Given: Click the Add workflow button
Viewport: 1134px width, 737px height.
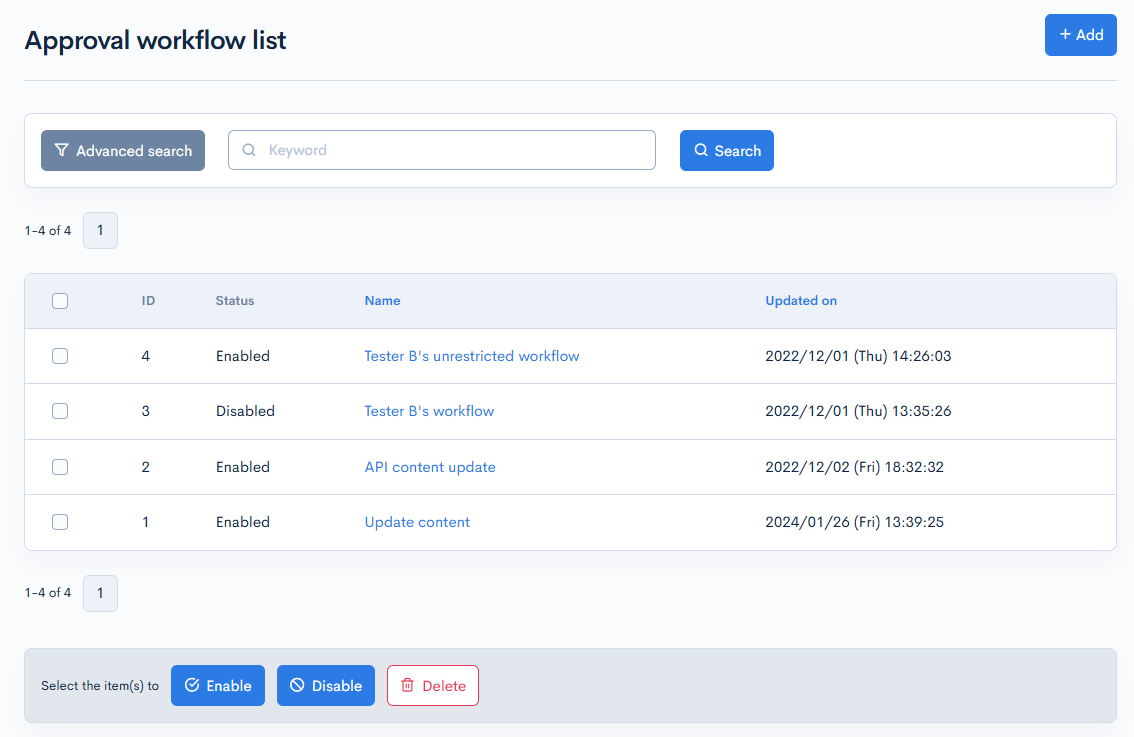Looking at the screenshot, I should 1080,35.
